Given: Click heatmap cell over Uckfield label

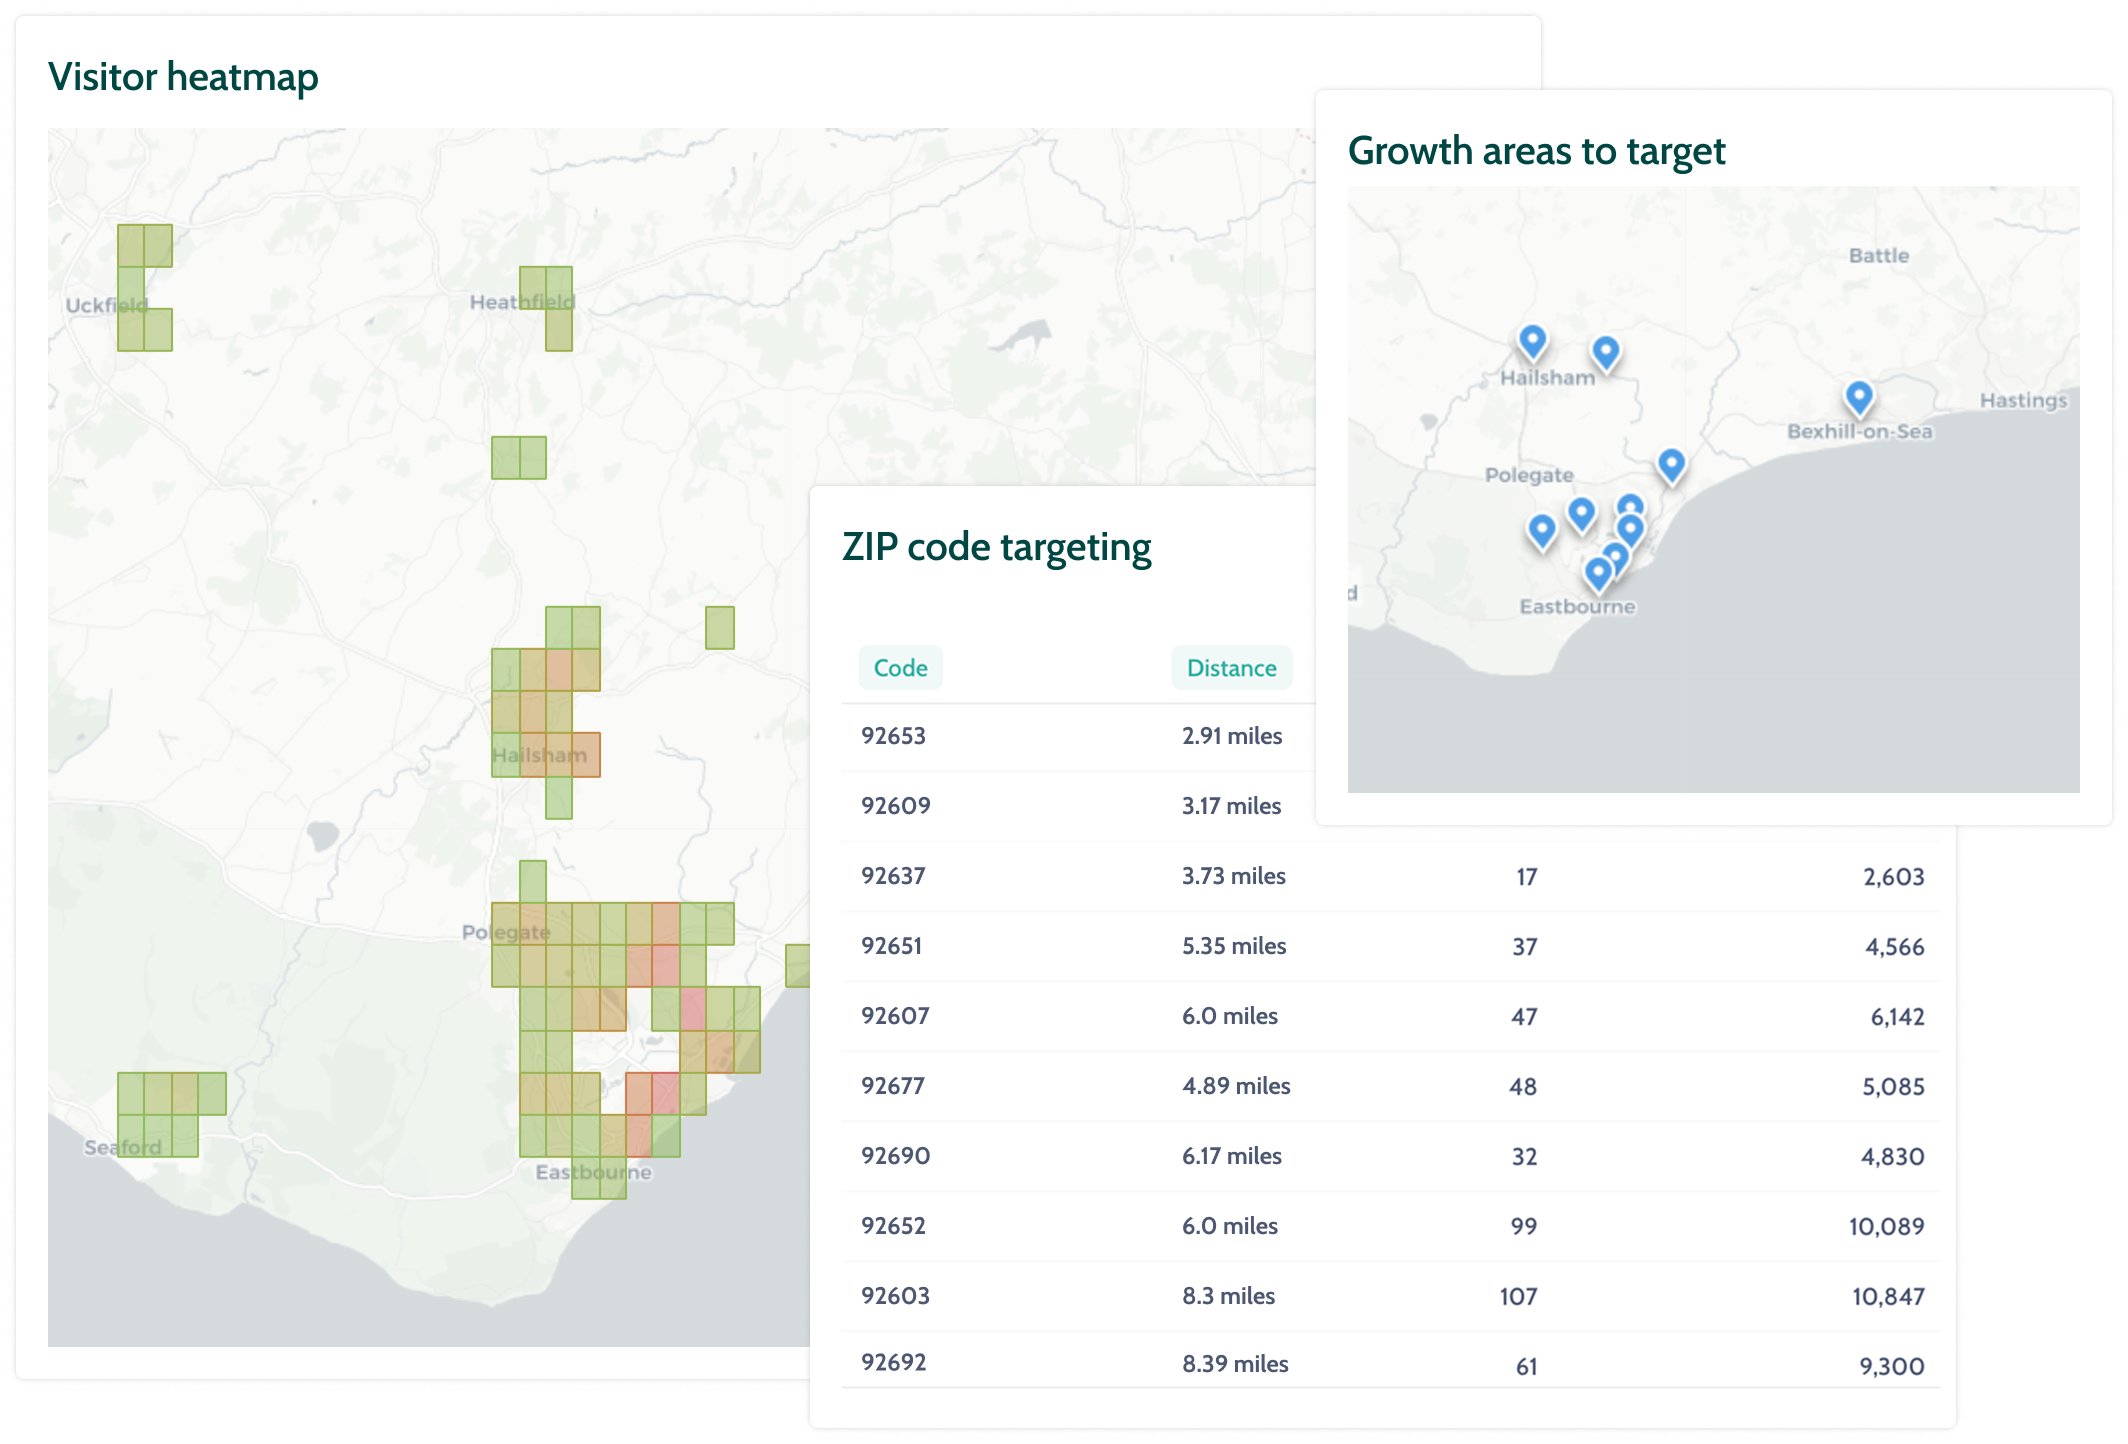Looking at the screenshot, I should 131,298.
